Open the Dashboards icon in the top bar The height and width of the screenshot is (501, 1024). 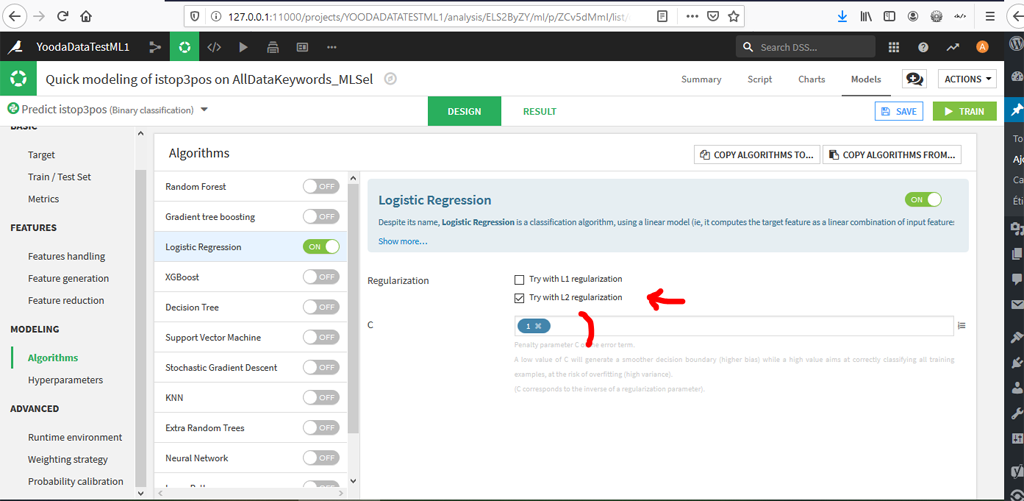click(302, 47)
